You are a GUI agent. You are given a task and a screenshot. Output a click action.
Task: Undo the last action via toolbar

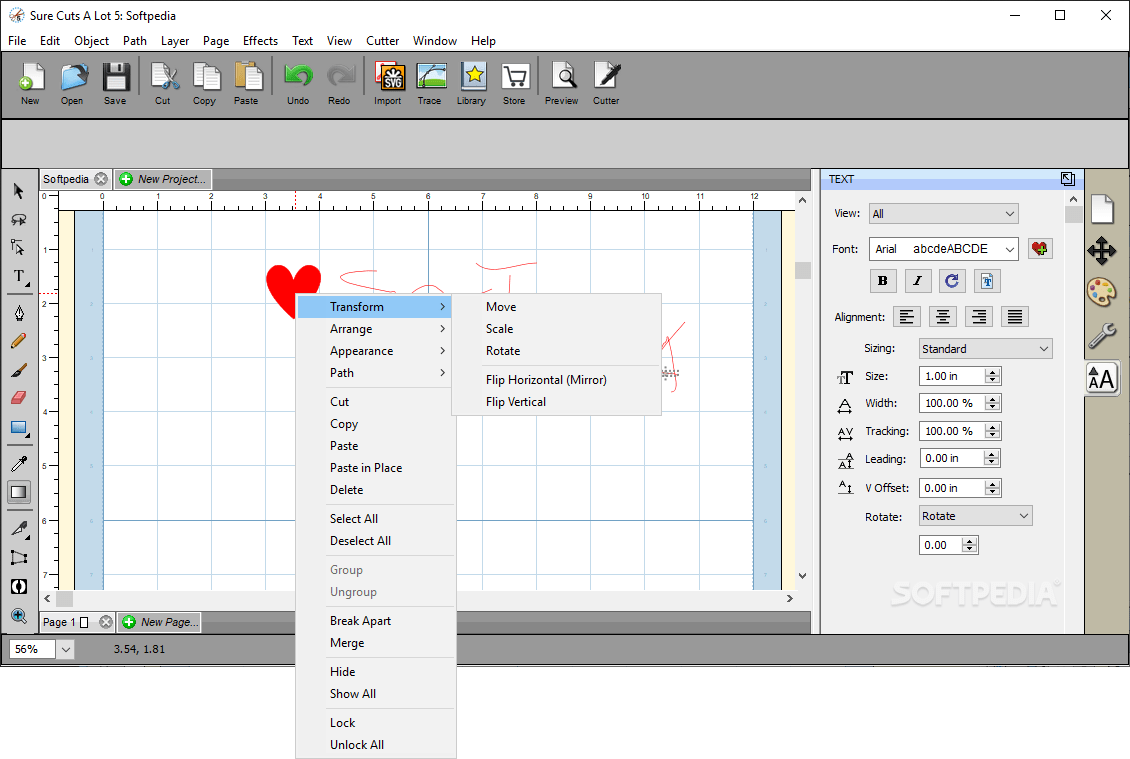298,84
